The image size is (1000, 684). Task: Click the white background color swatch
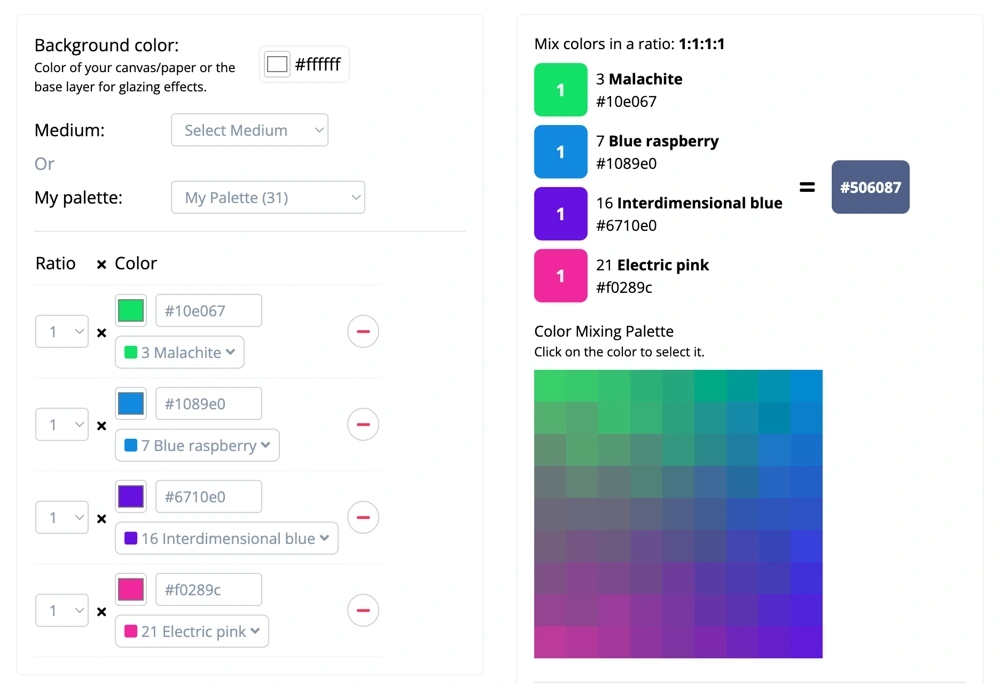[x=277, y=65]
